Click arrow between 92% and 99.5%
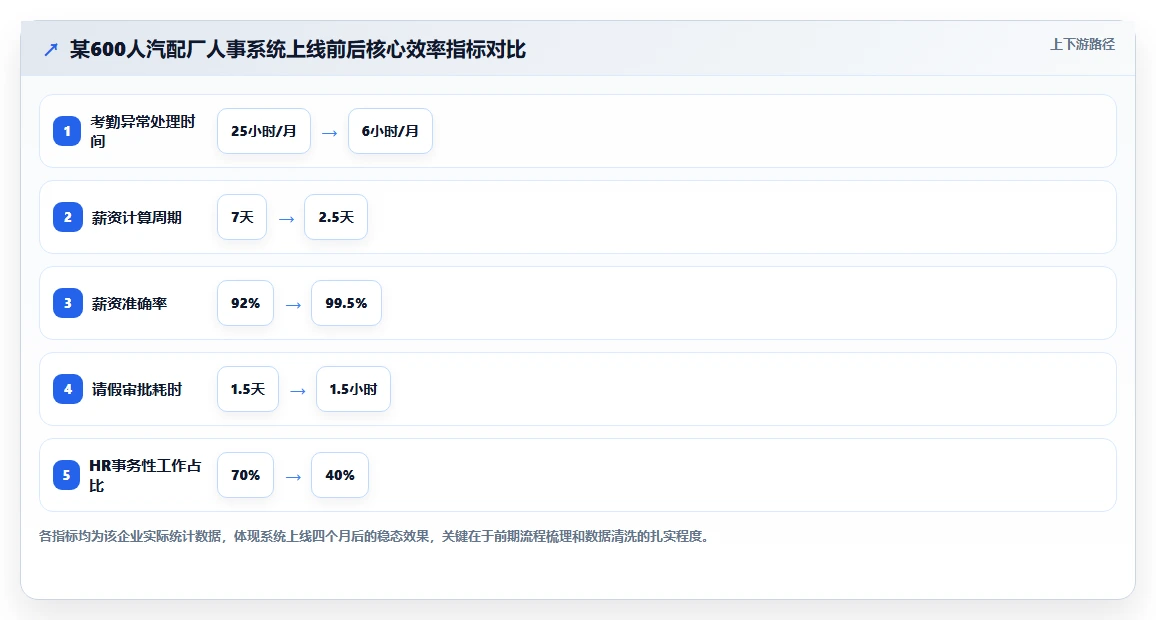This screenshot has width=1156, height=620. (293, 305)
